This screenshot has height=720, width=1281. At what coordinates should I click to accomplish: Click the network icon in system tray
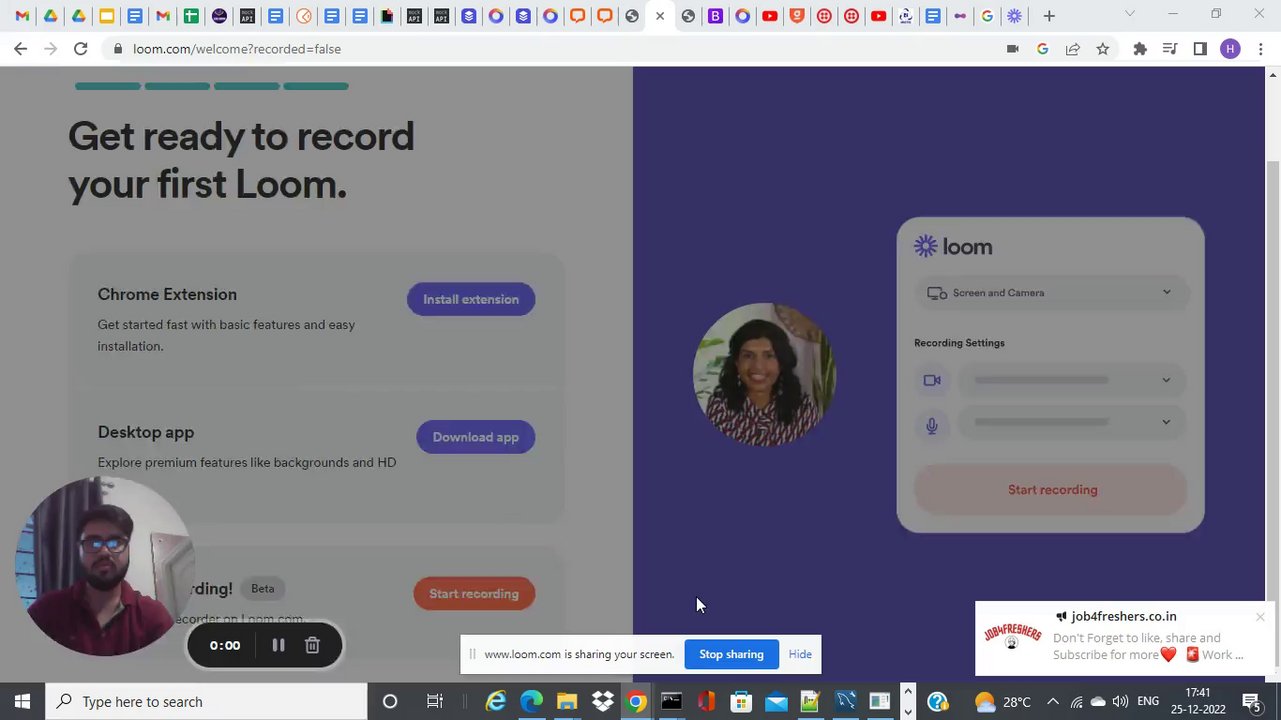tap(1076, 702)
